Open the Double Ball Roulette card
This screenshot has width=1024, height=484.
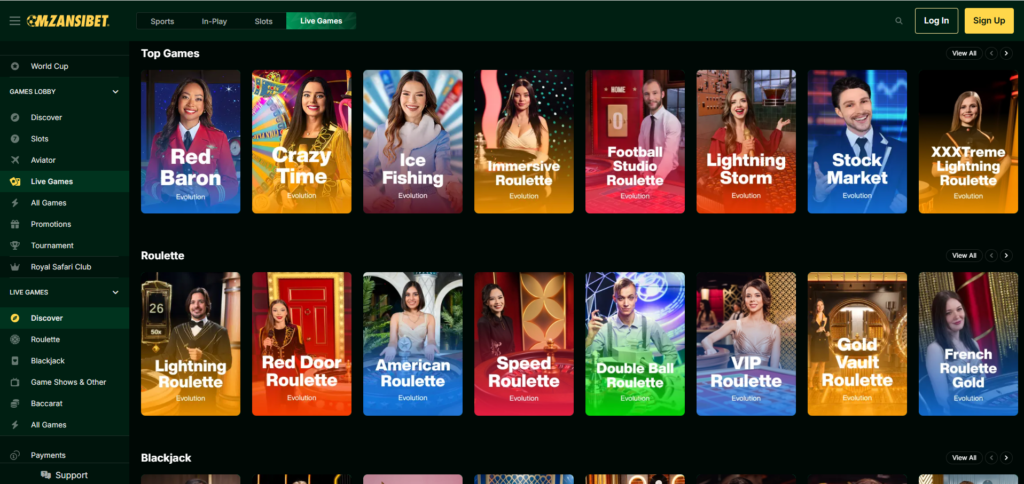[635, 344]
